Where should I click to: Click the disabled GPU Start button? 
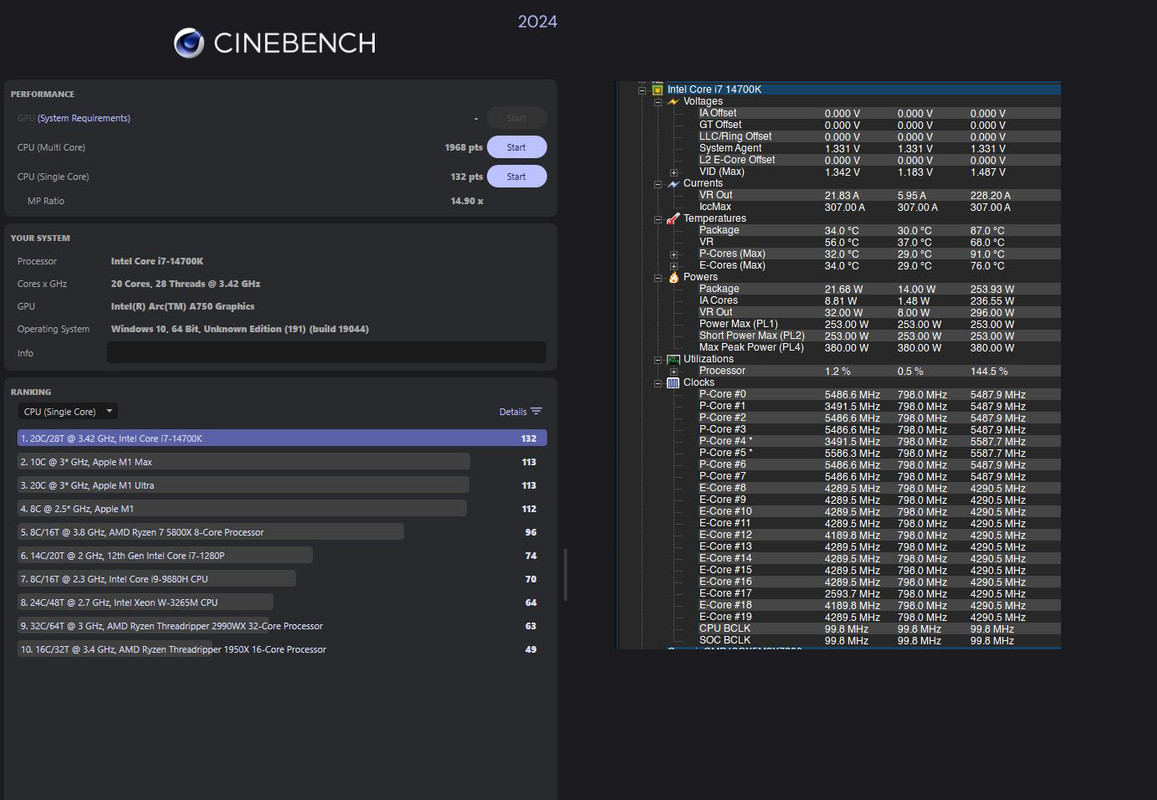[x=517, y=118]
